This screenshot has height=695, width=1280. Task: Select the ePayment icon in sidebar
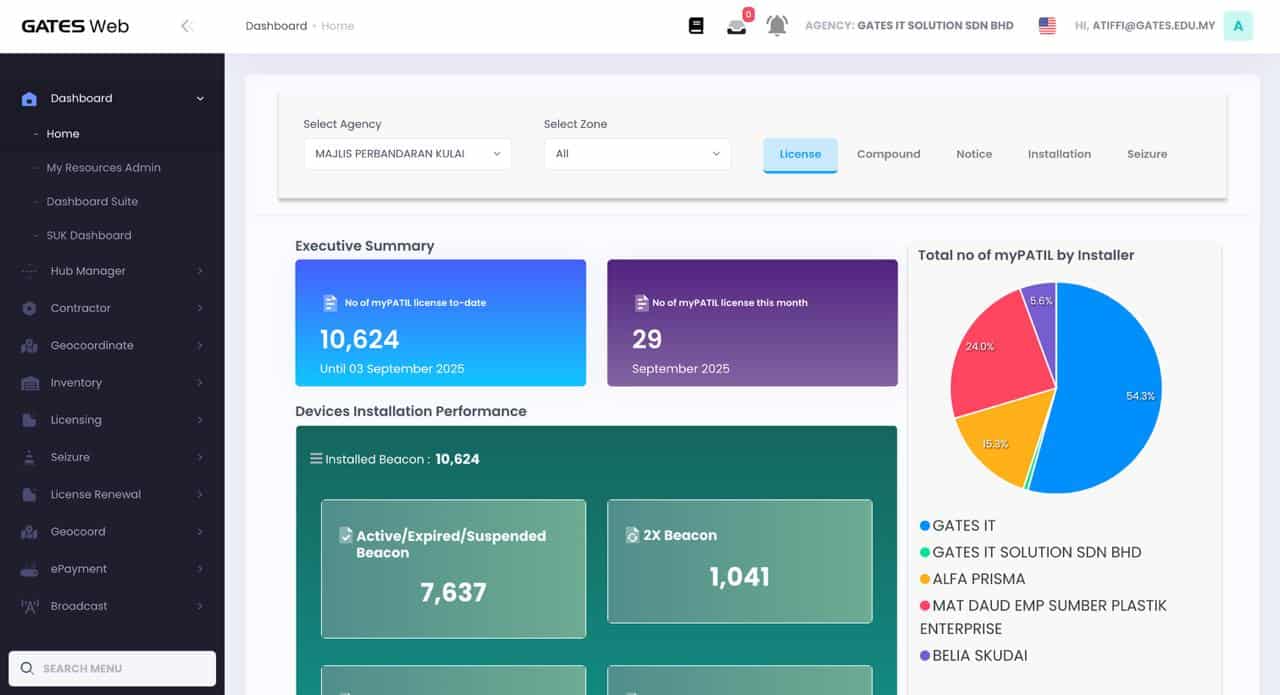tap(29, 568)
